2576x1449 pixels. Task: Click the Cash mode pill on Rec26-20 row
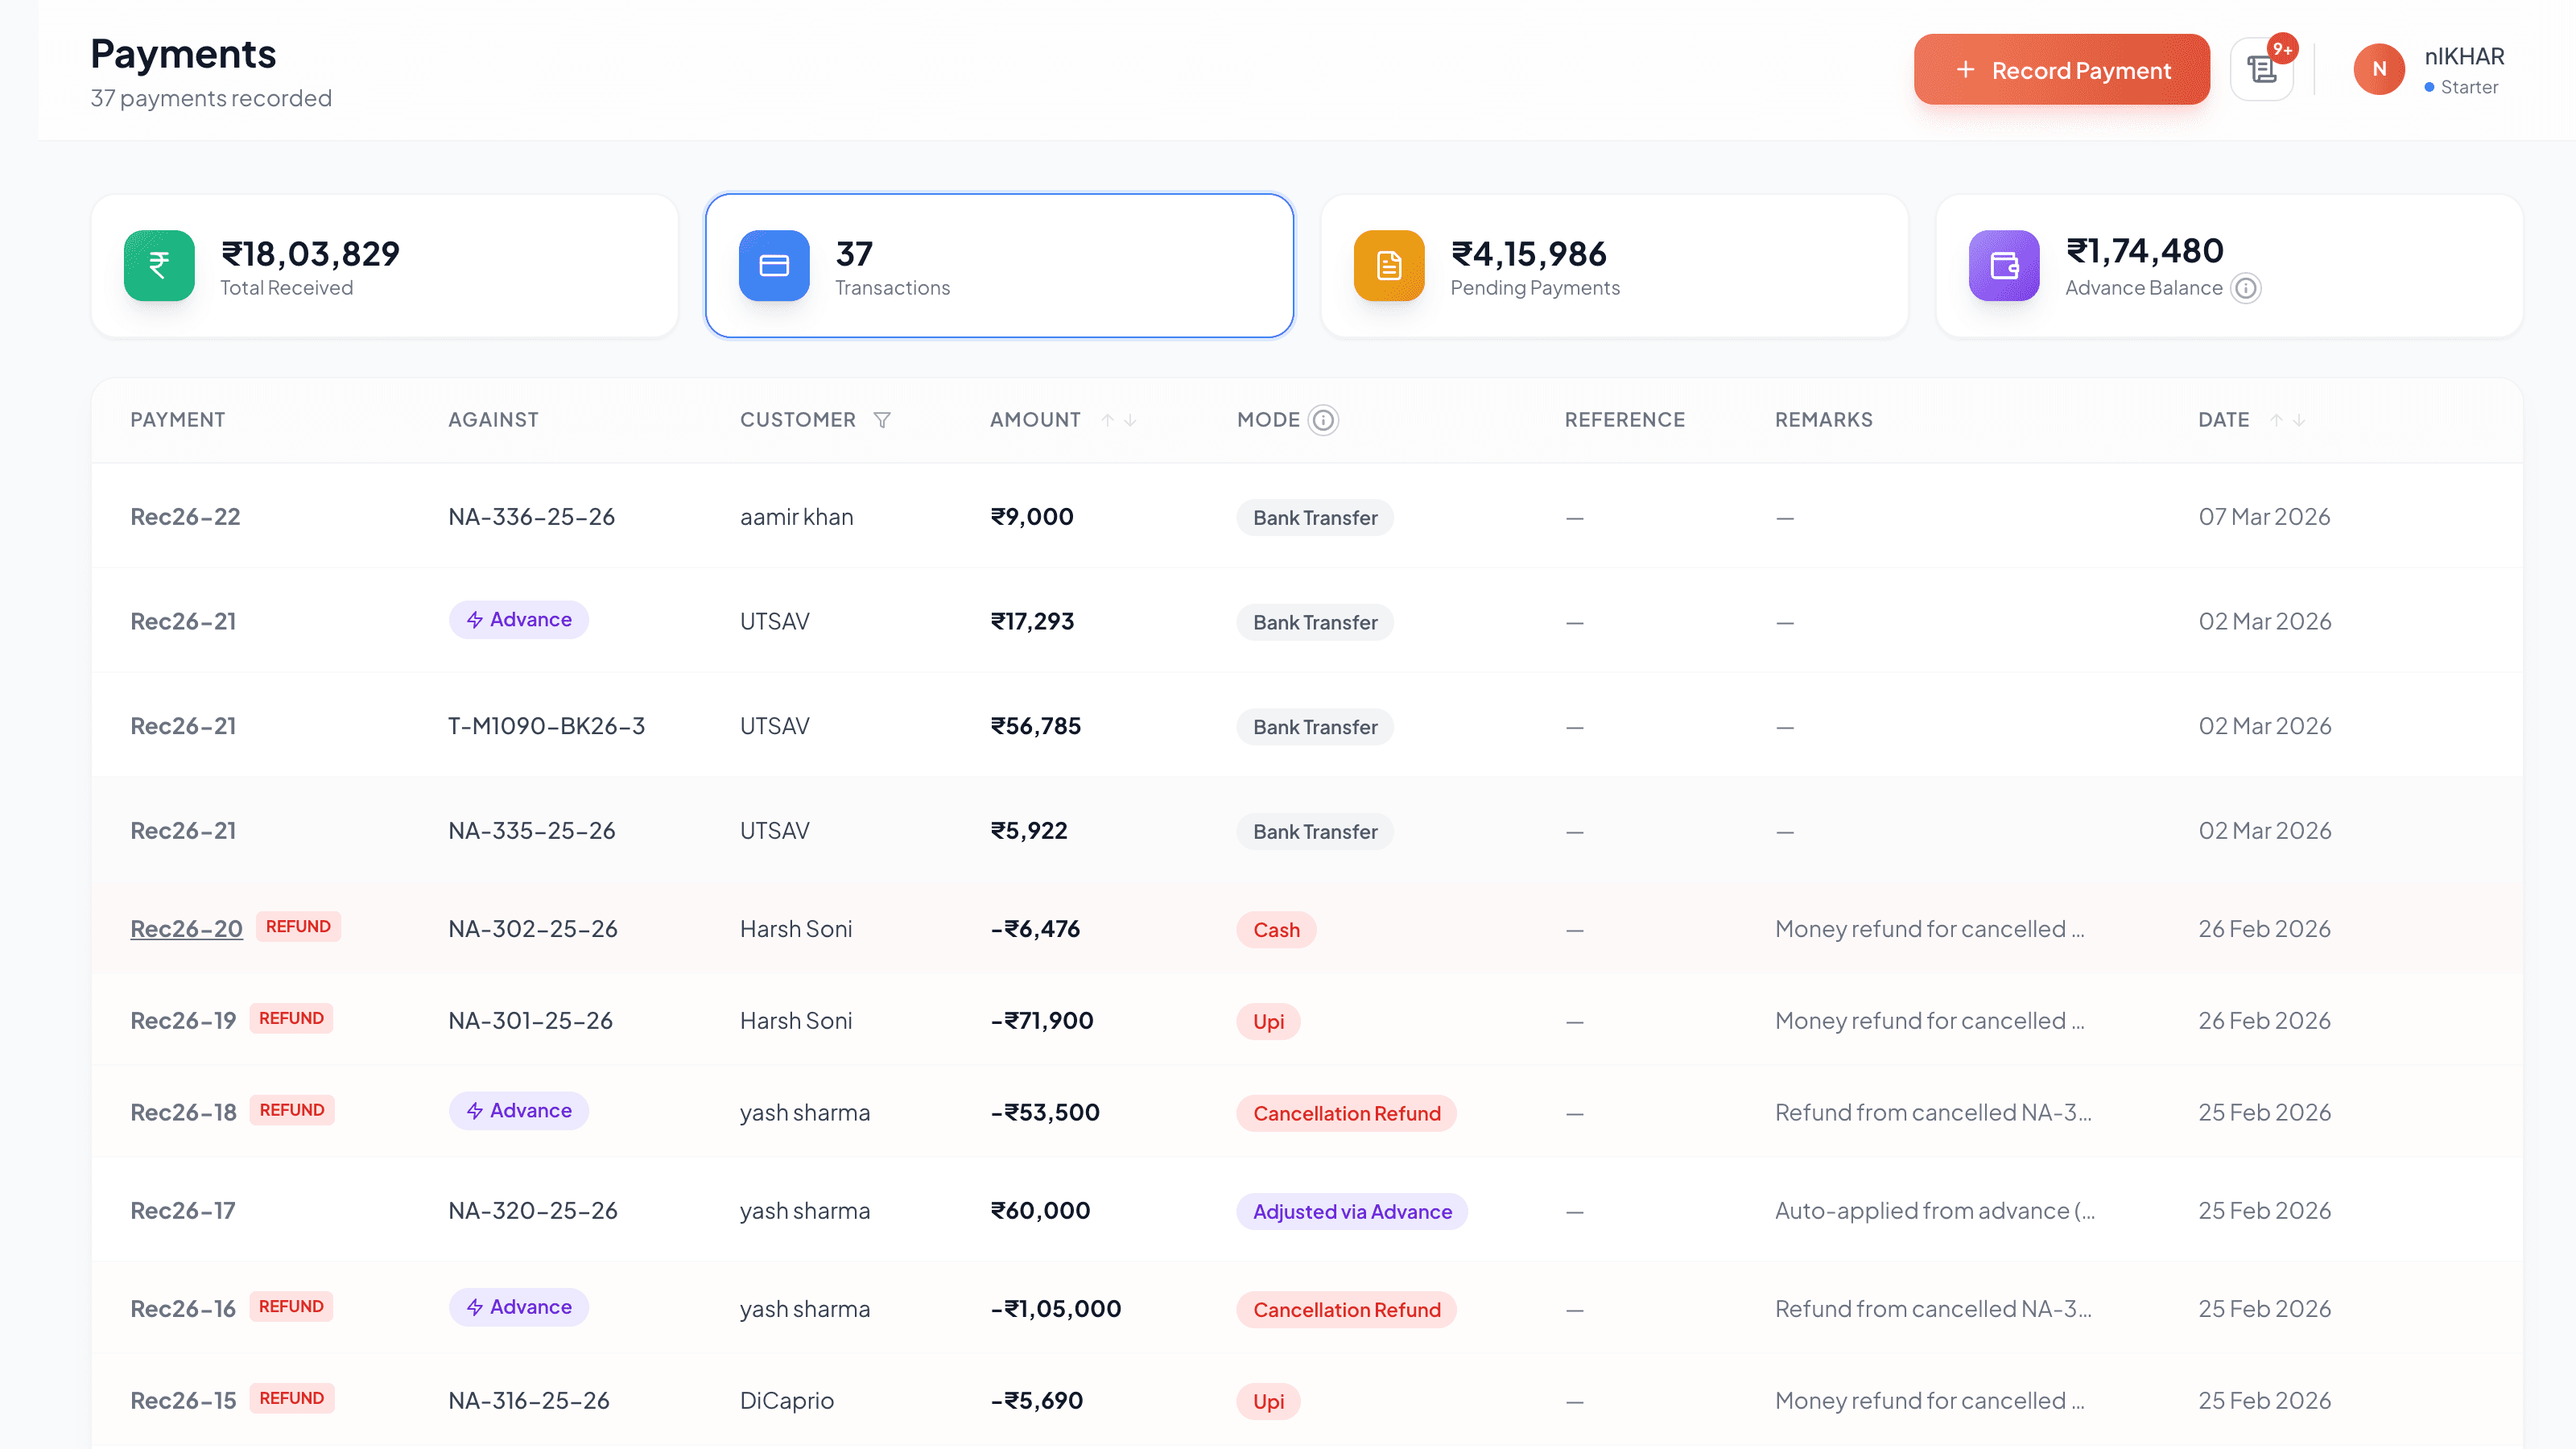[x=1275, y=929]
